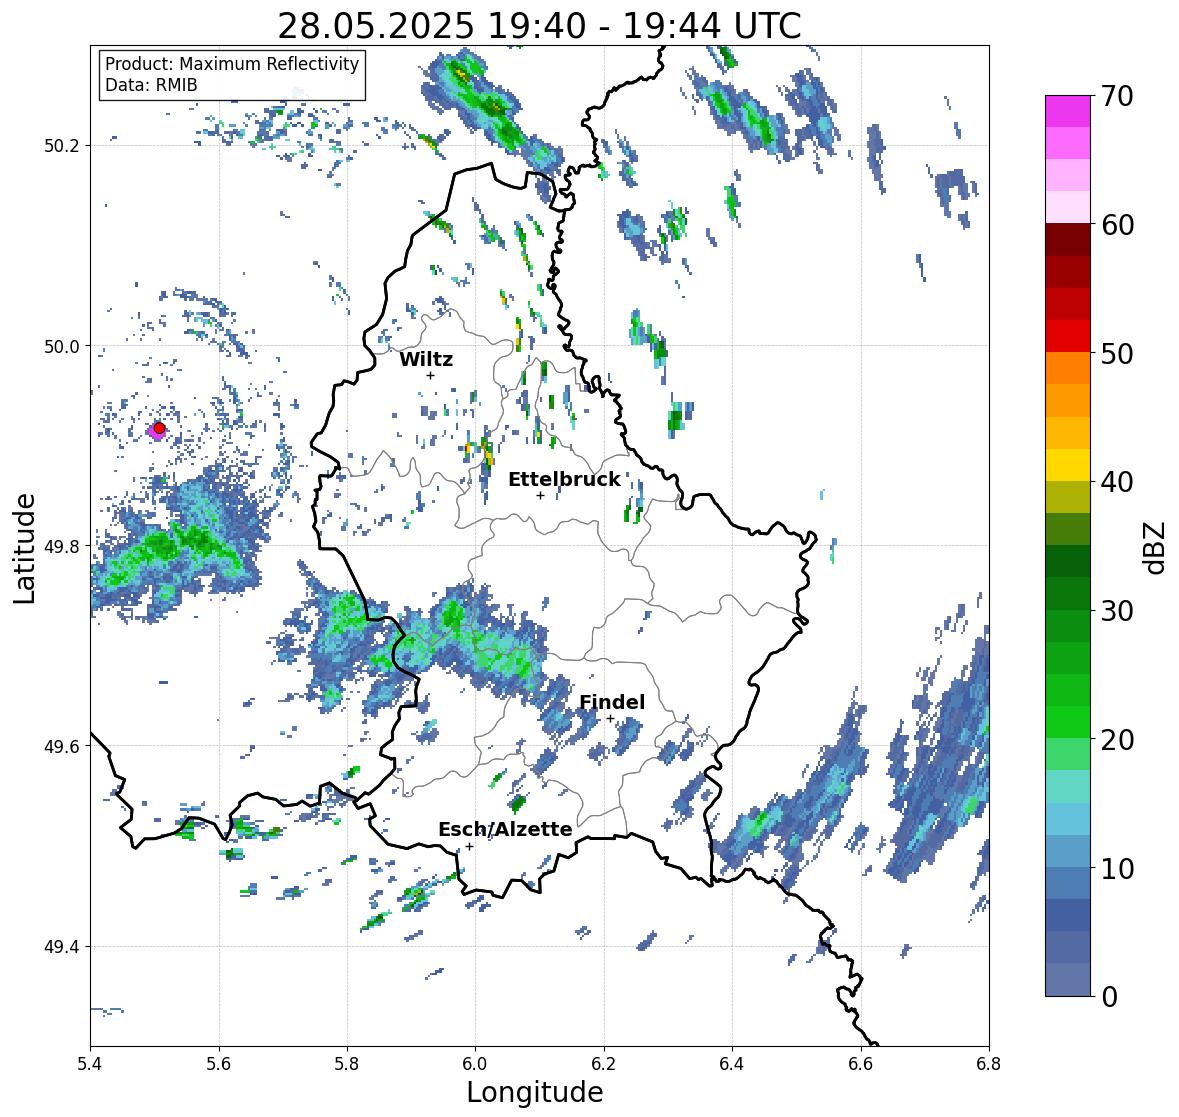
Task: Click the red radar marker dot
Action: point(159,428)
